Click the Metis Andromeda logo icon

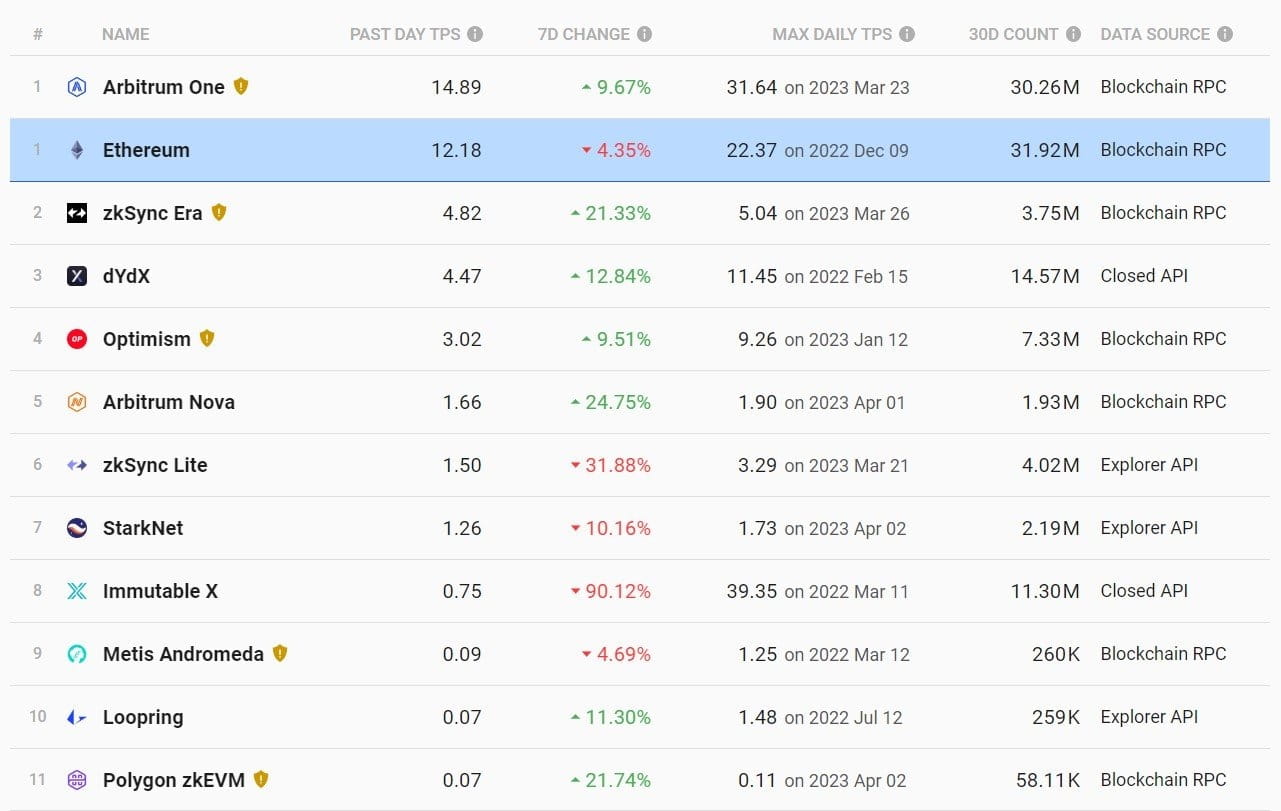[x=77, y=654]
